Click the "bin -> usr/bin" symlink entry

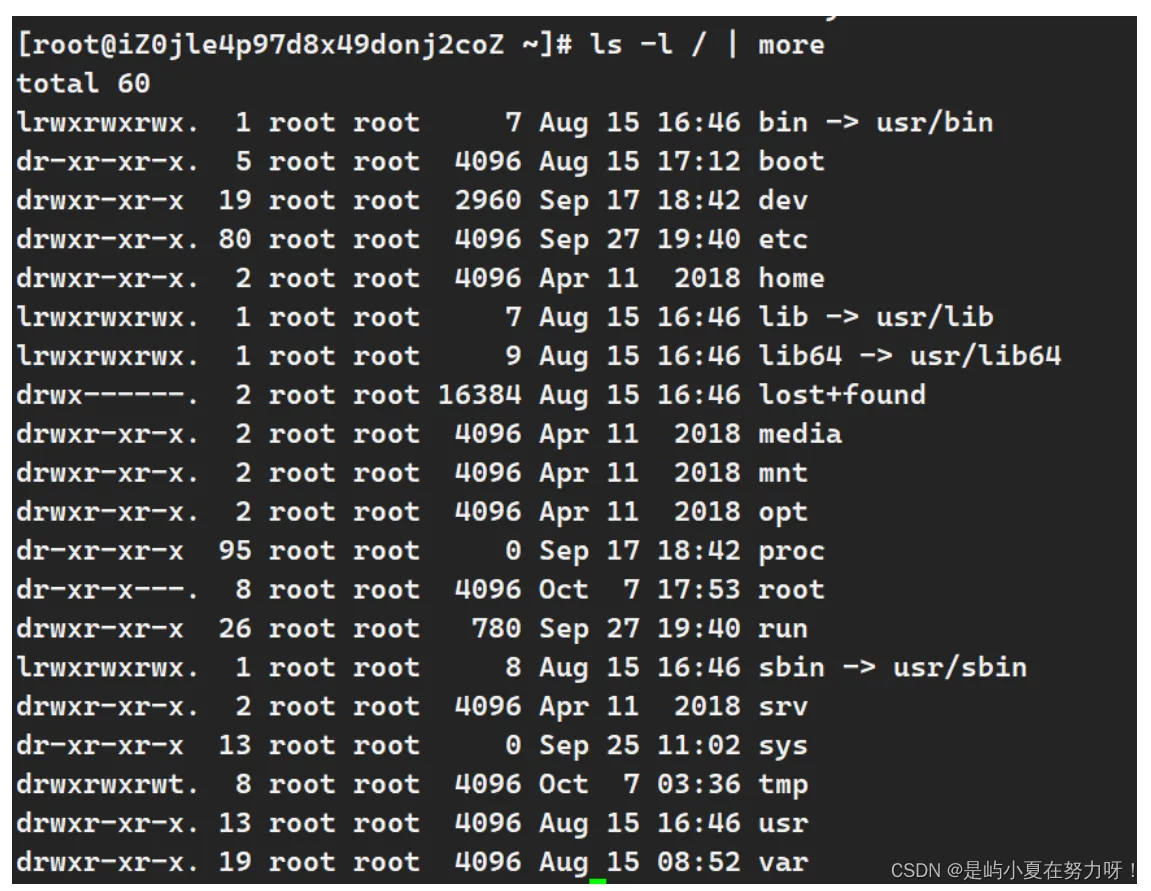coord(875,123)
